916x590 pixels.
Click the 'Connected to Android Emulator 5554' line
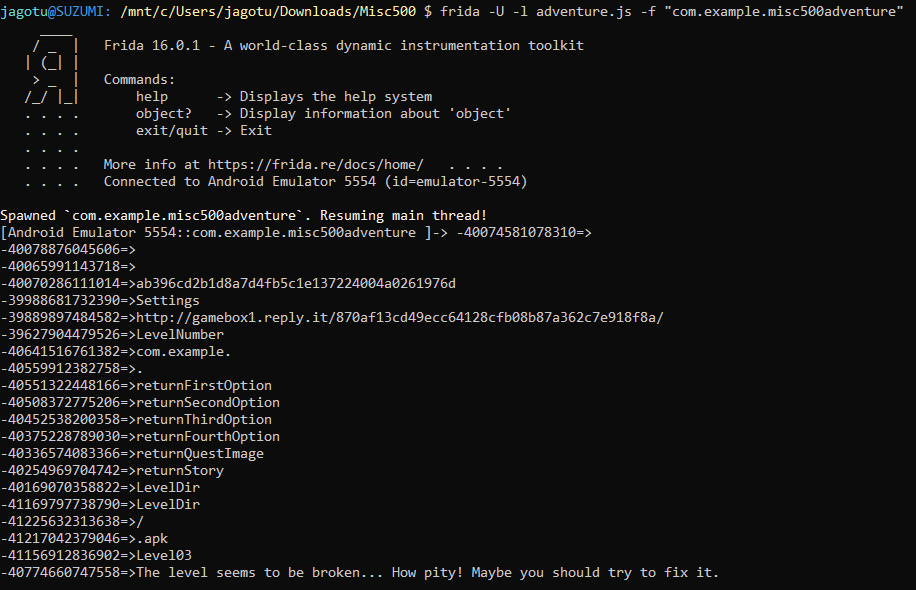coord(315,181)
